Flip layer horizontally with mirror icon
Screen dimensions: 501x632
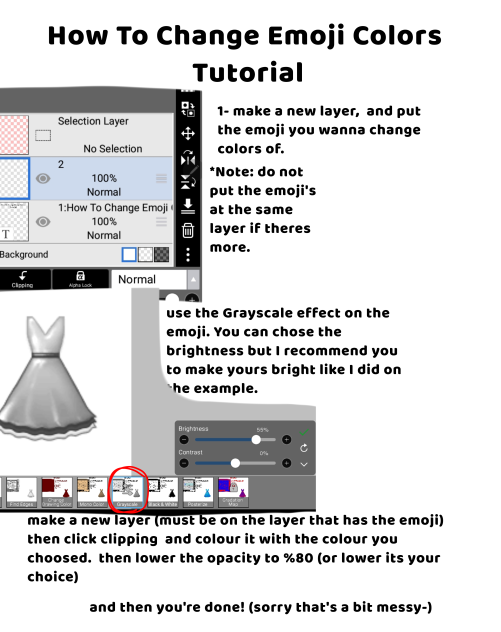tap(188, 160)
